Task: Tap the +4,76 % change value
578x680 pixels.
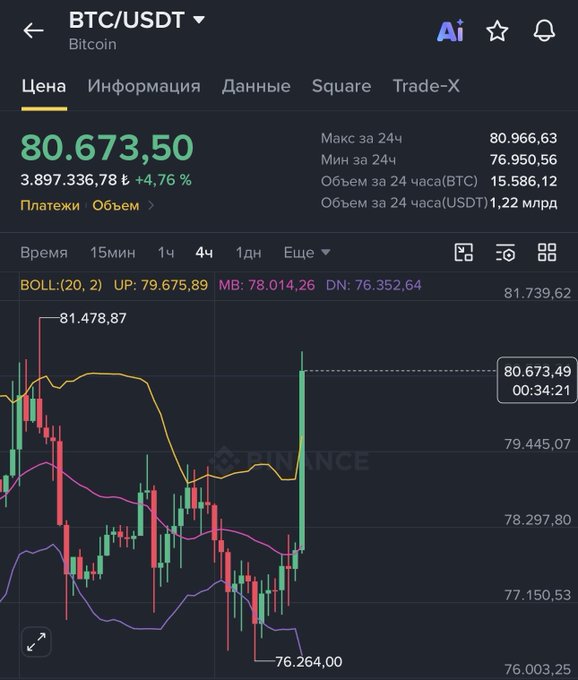Action: click(x=163, y=180)
